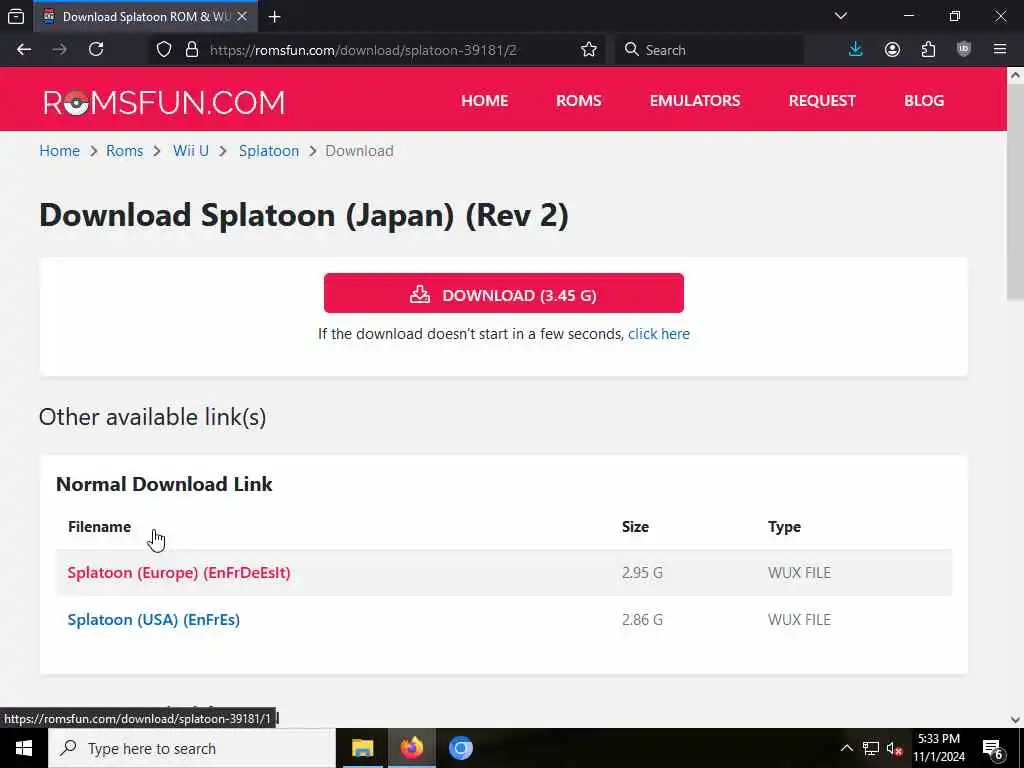Click the 2.95 G size cell
Viewport: 1024px width, 768px height.
(642, 573)
